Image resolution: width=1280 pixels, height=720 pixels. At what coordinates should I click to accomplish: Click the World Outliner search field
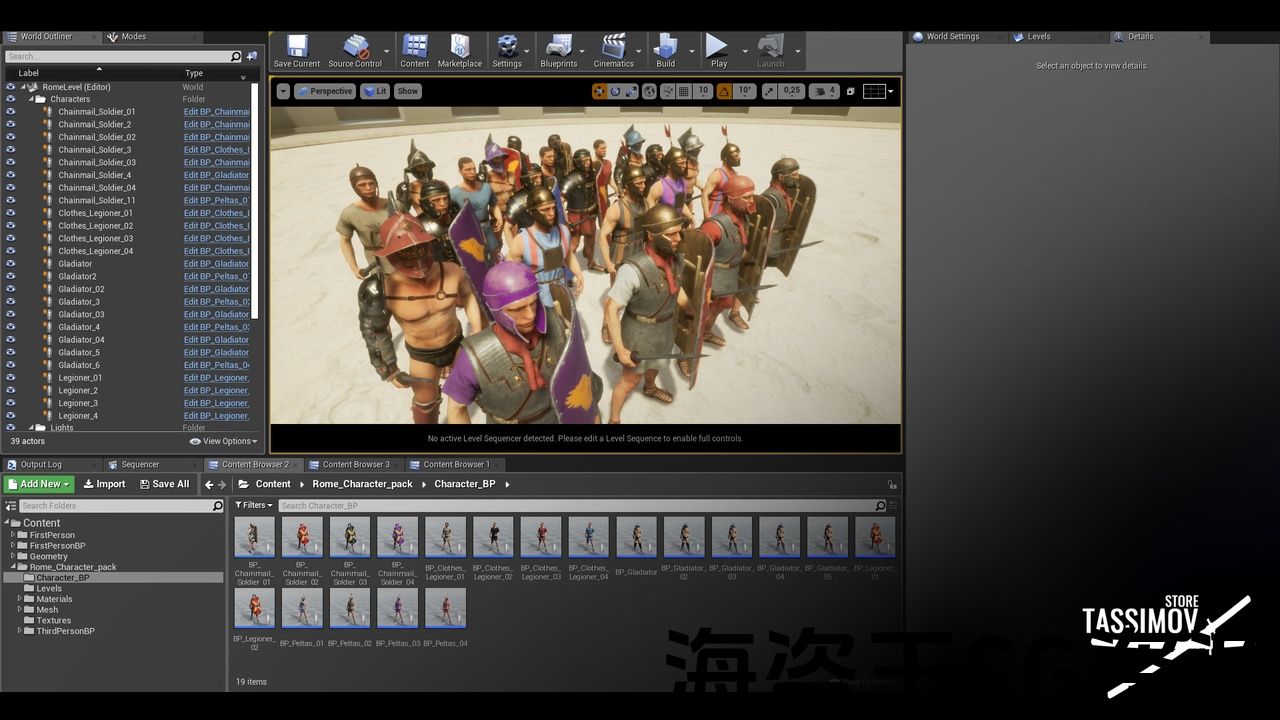(x=120, y=57)
